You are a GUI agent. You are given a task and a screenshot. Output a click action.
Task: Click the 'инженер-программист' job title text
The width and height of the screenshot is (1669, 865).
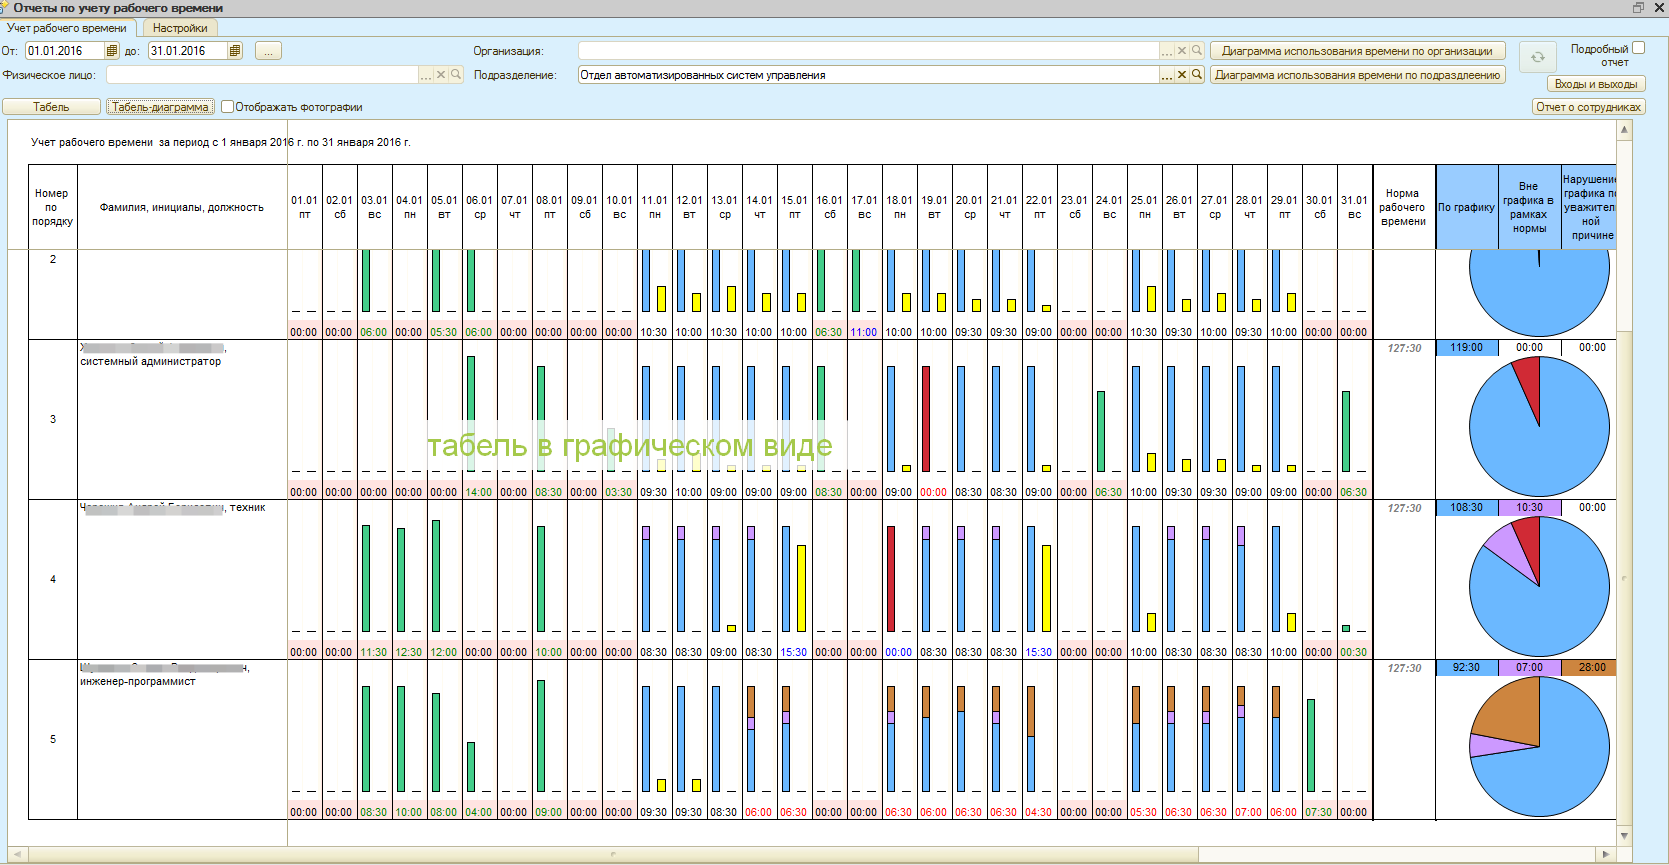(x=138, y=681)
